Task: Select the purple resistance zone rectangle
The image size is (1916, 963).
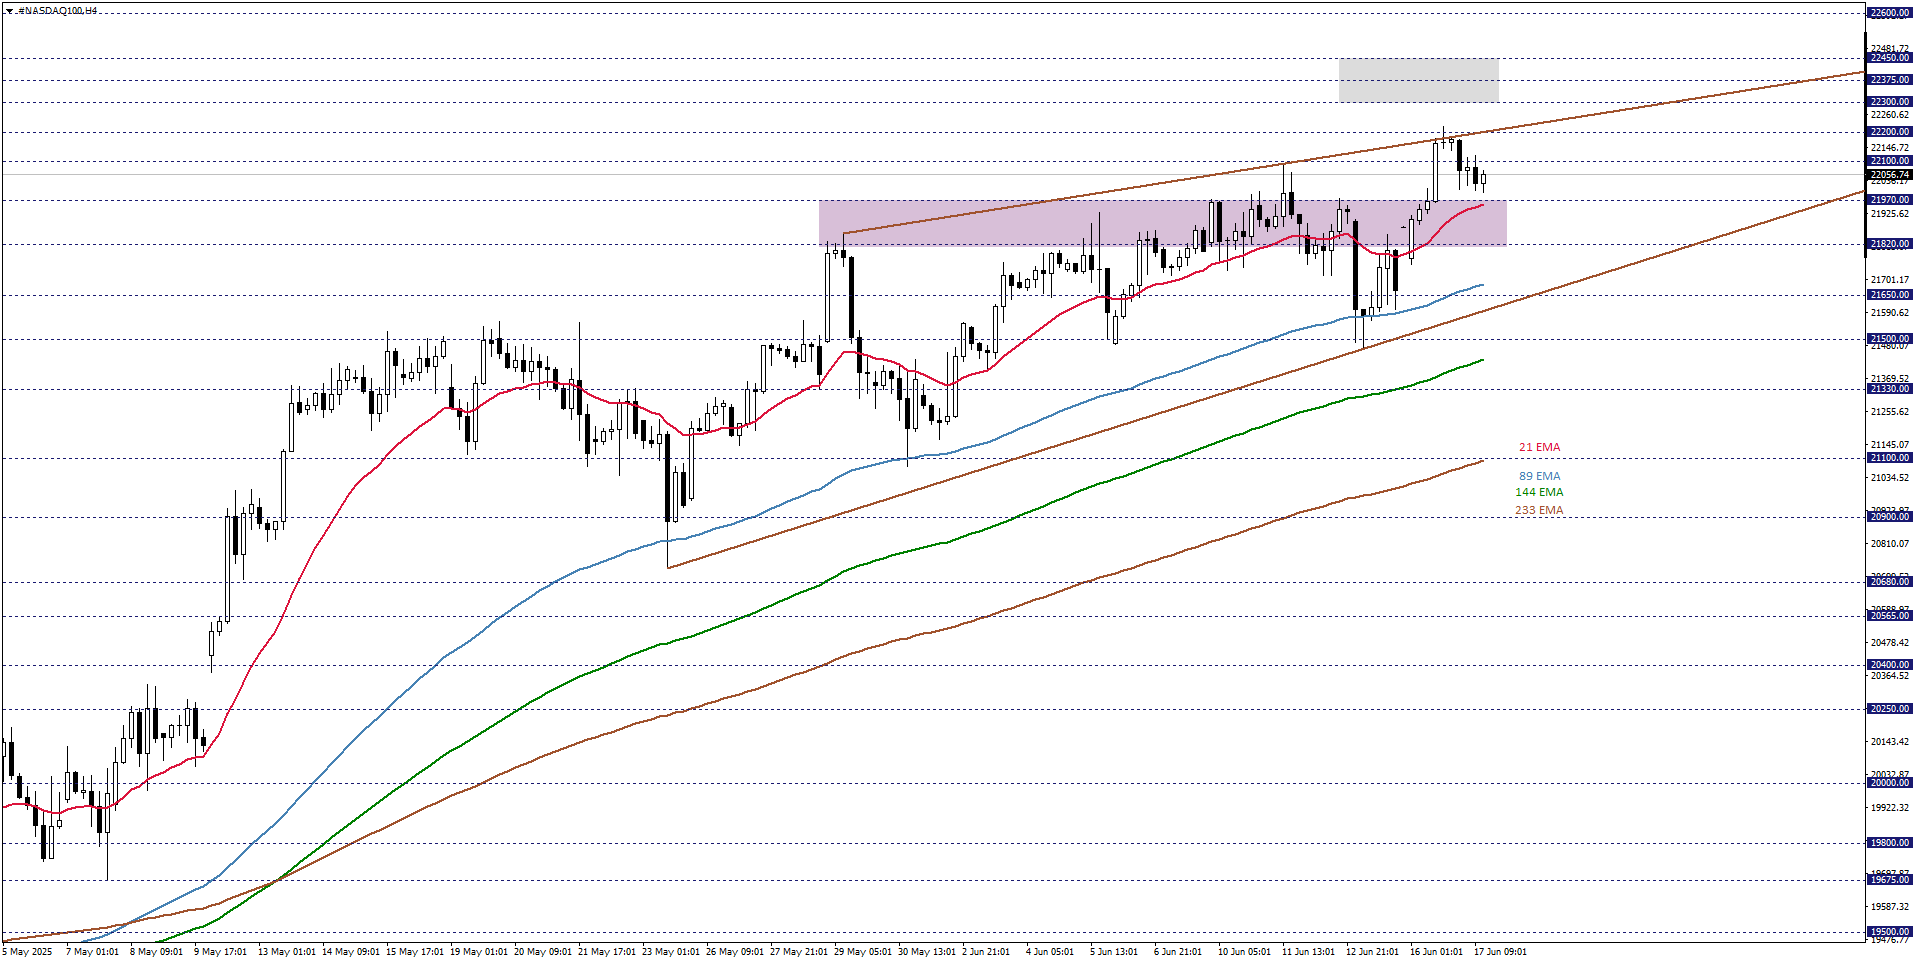Action: click(1162, 223)
